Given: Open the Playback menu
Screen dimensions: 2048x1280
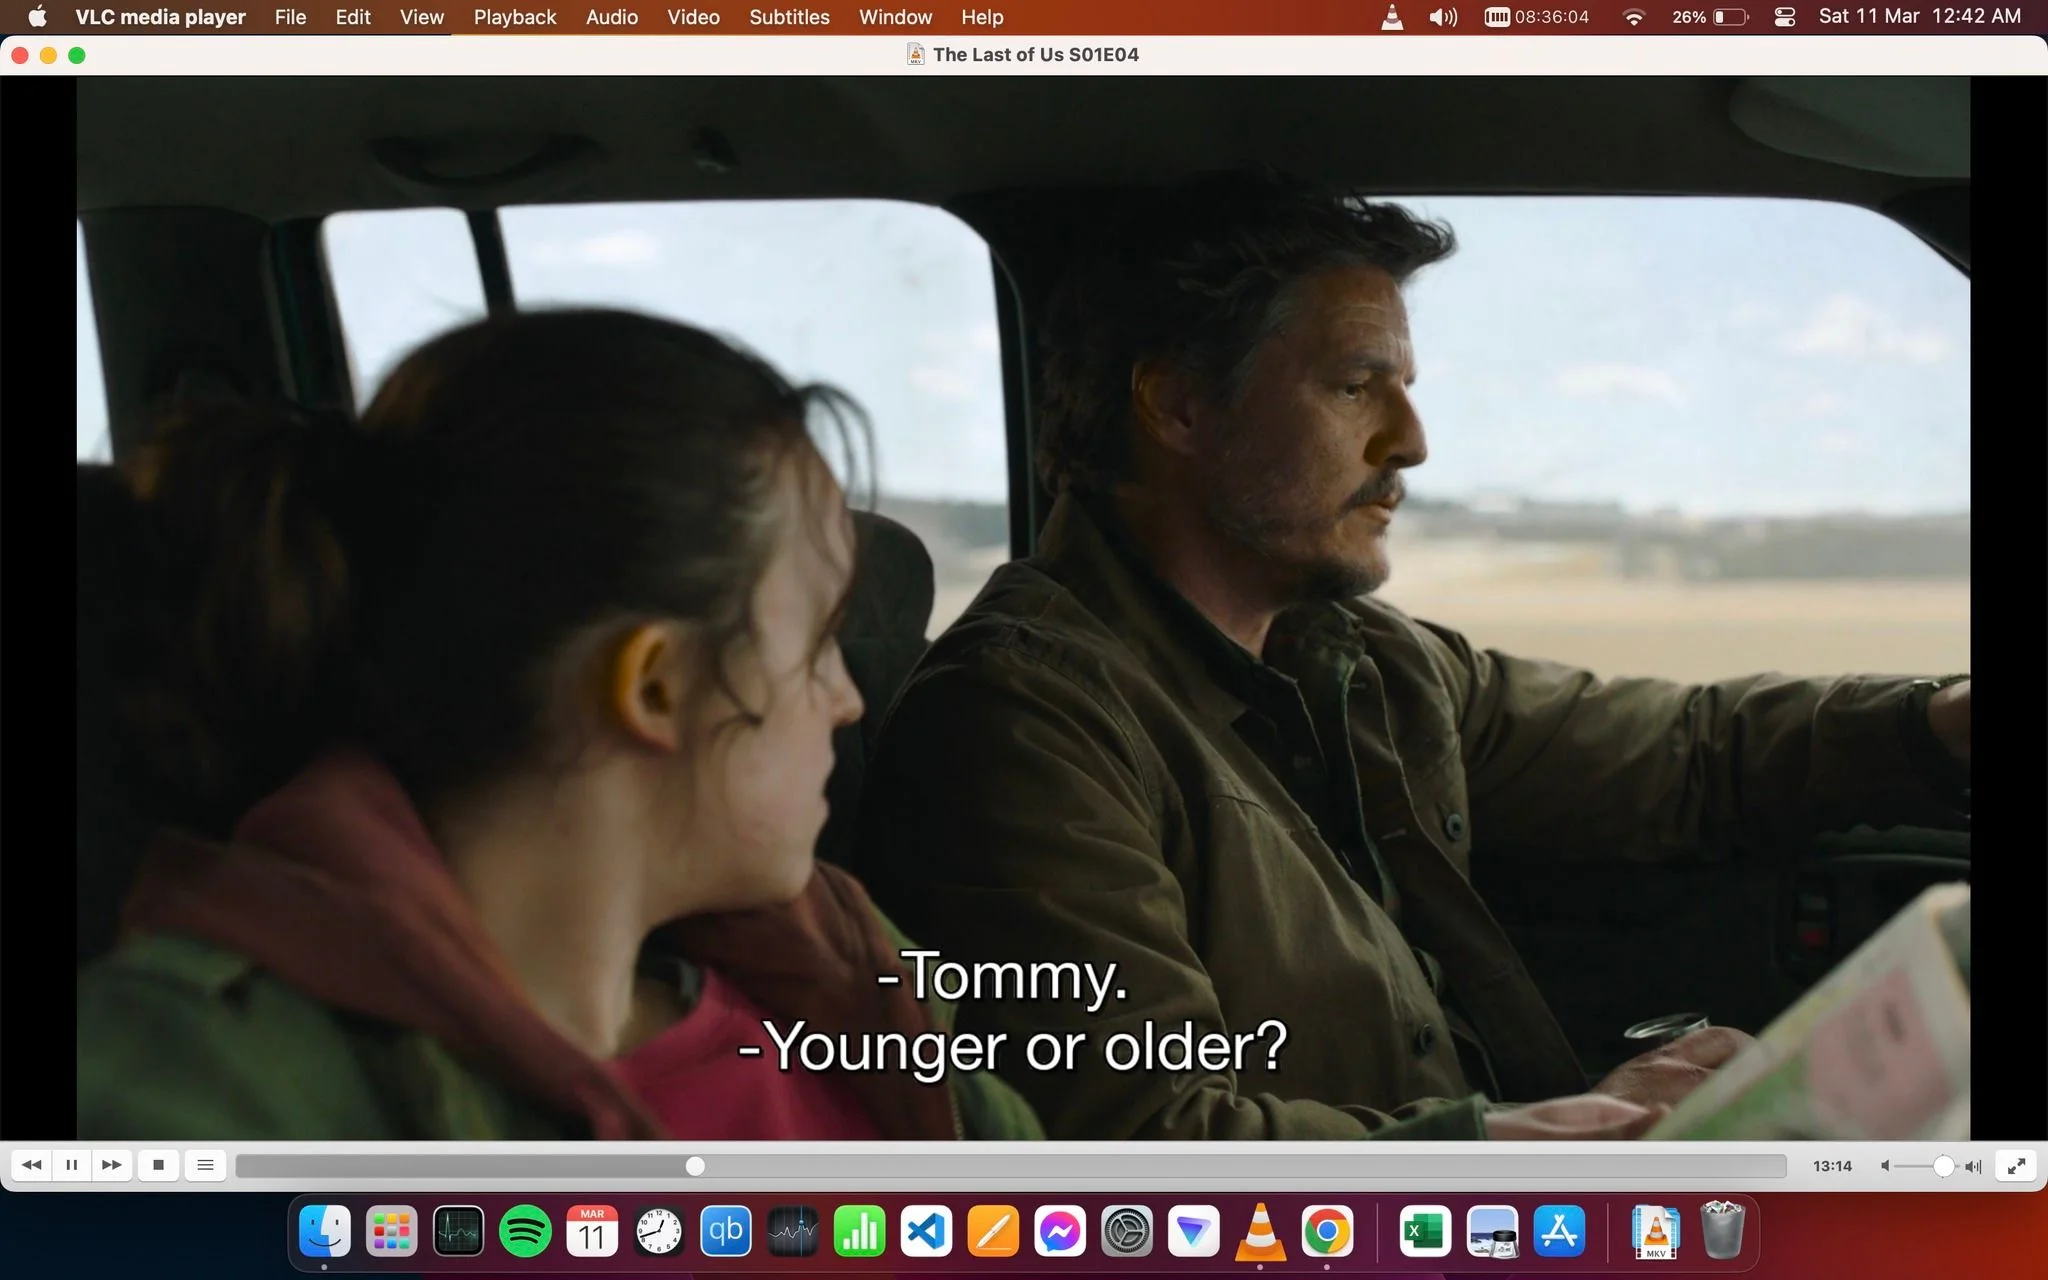Looking at the screenshot, I should 515,17.
